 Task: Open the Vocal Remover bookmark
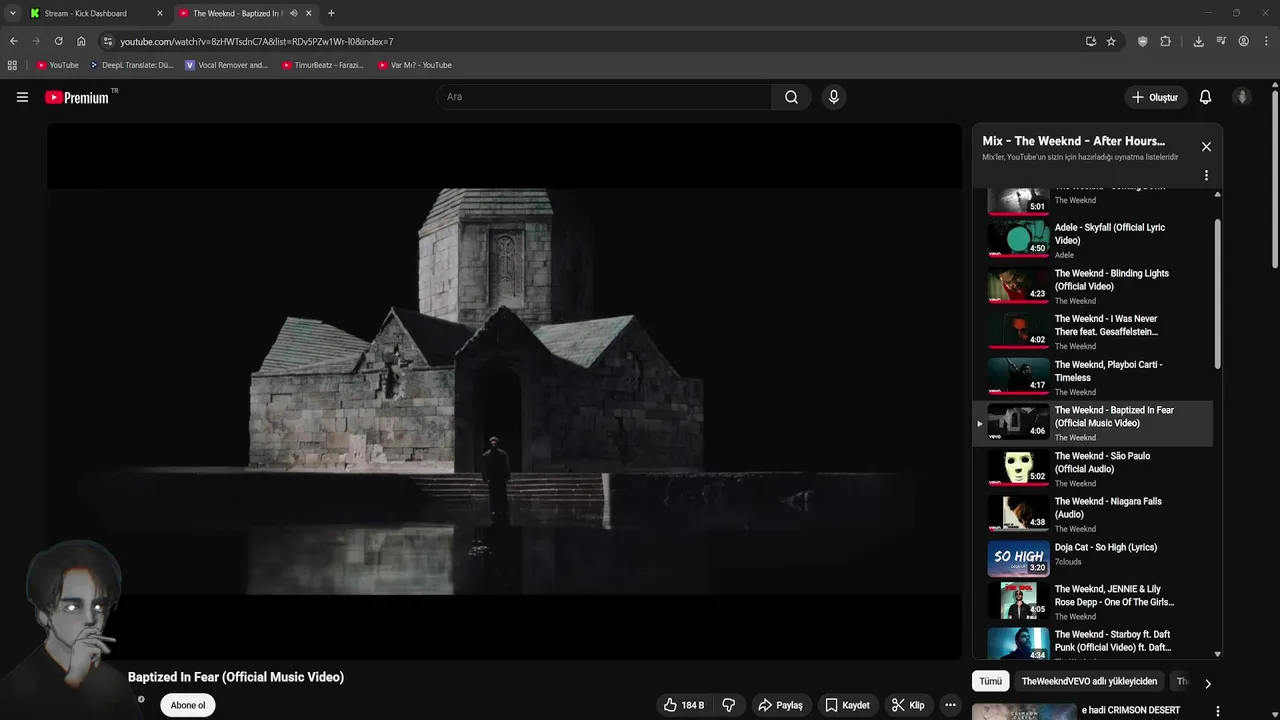pos(226,65)
